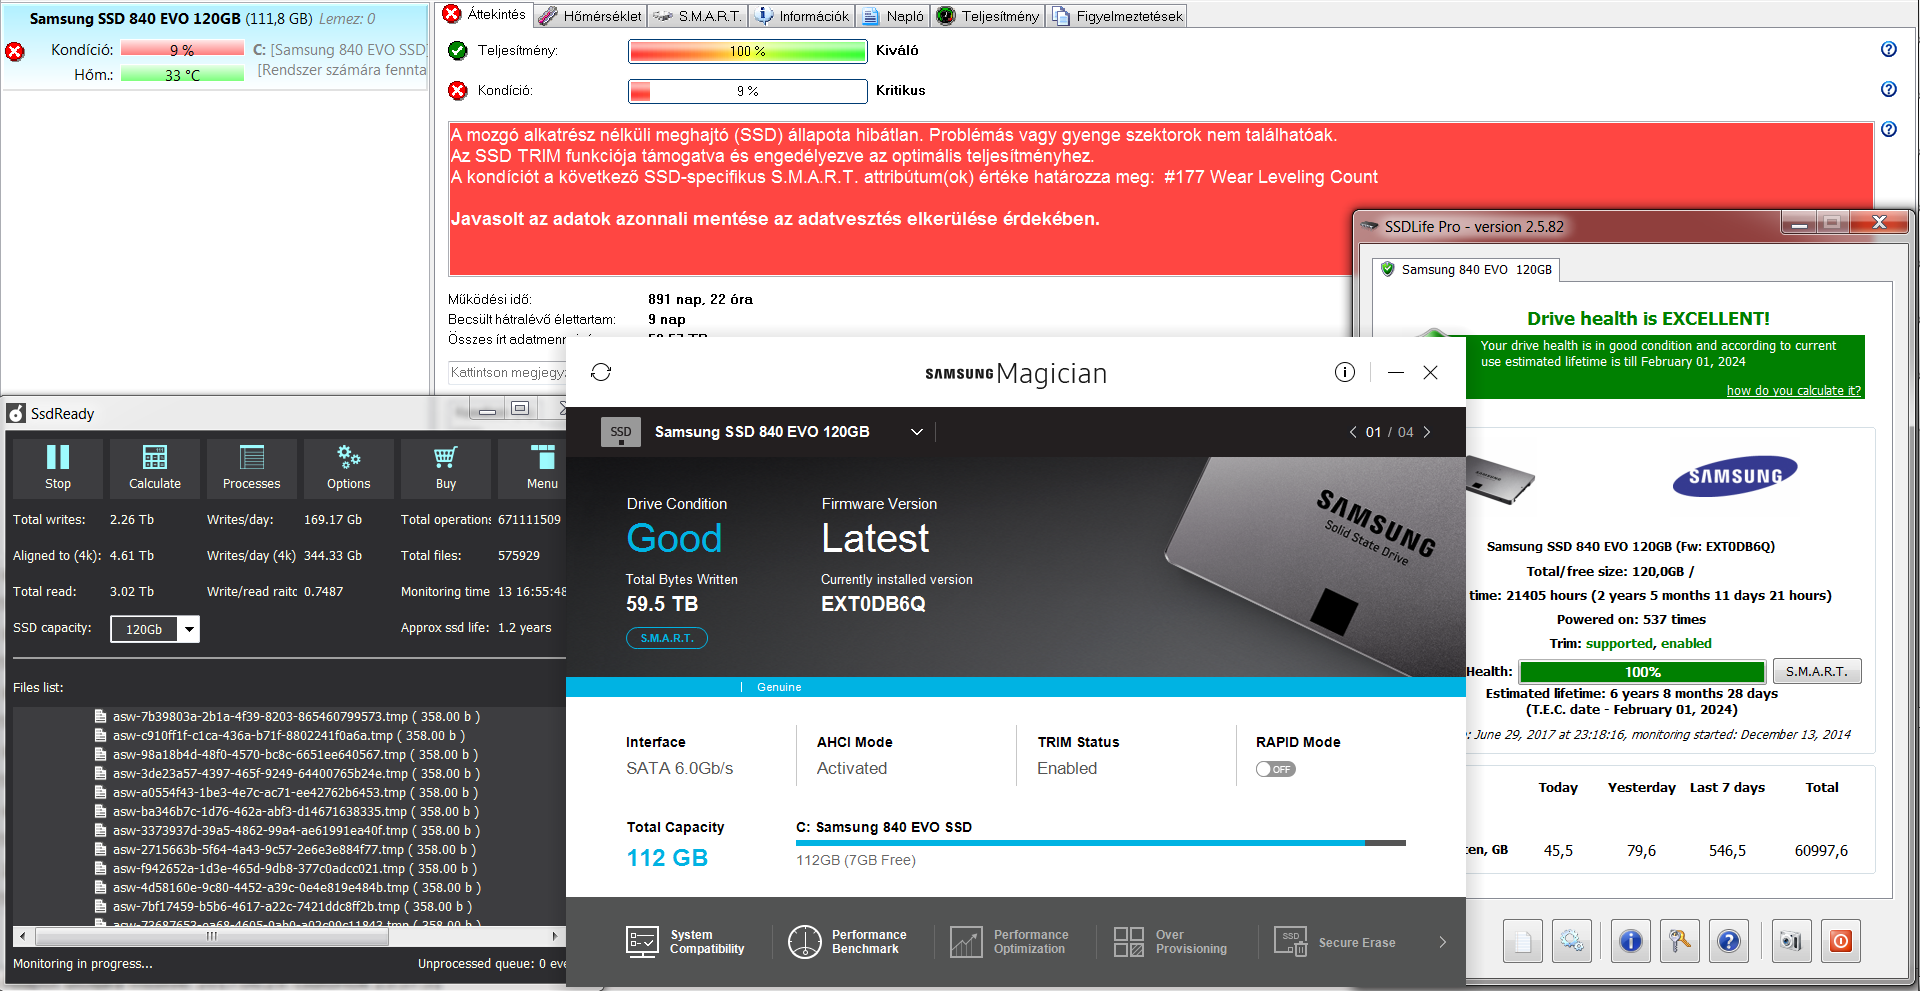
Task: Select Samsung 840 EVO 120GB tab in SSDLife
Action: 1466,270
